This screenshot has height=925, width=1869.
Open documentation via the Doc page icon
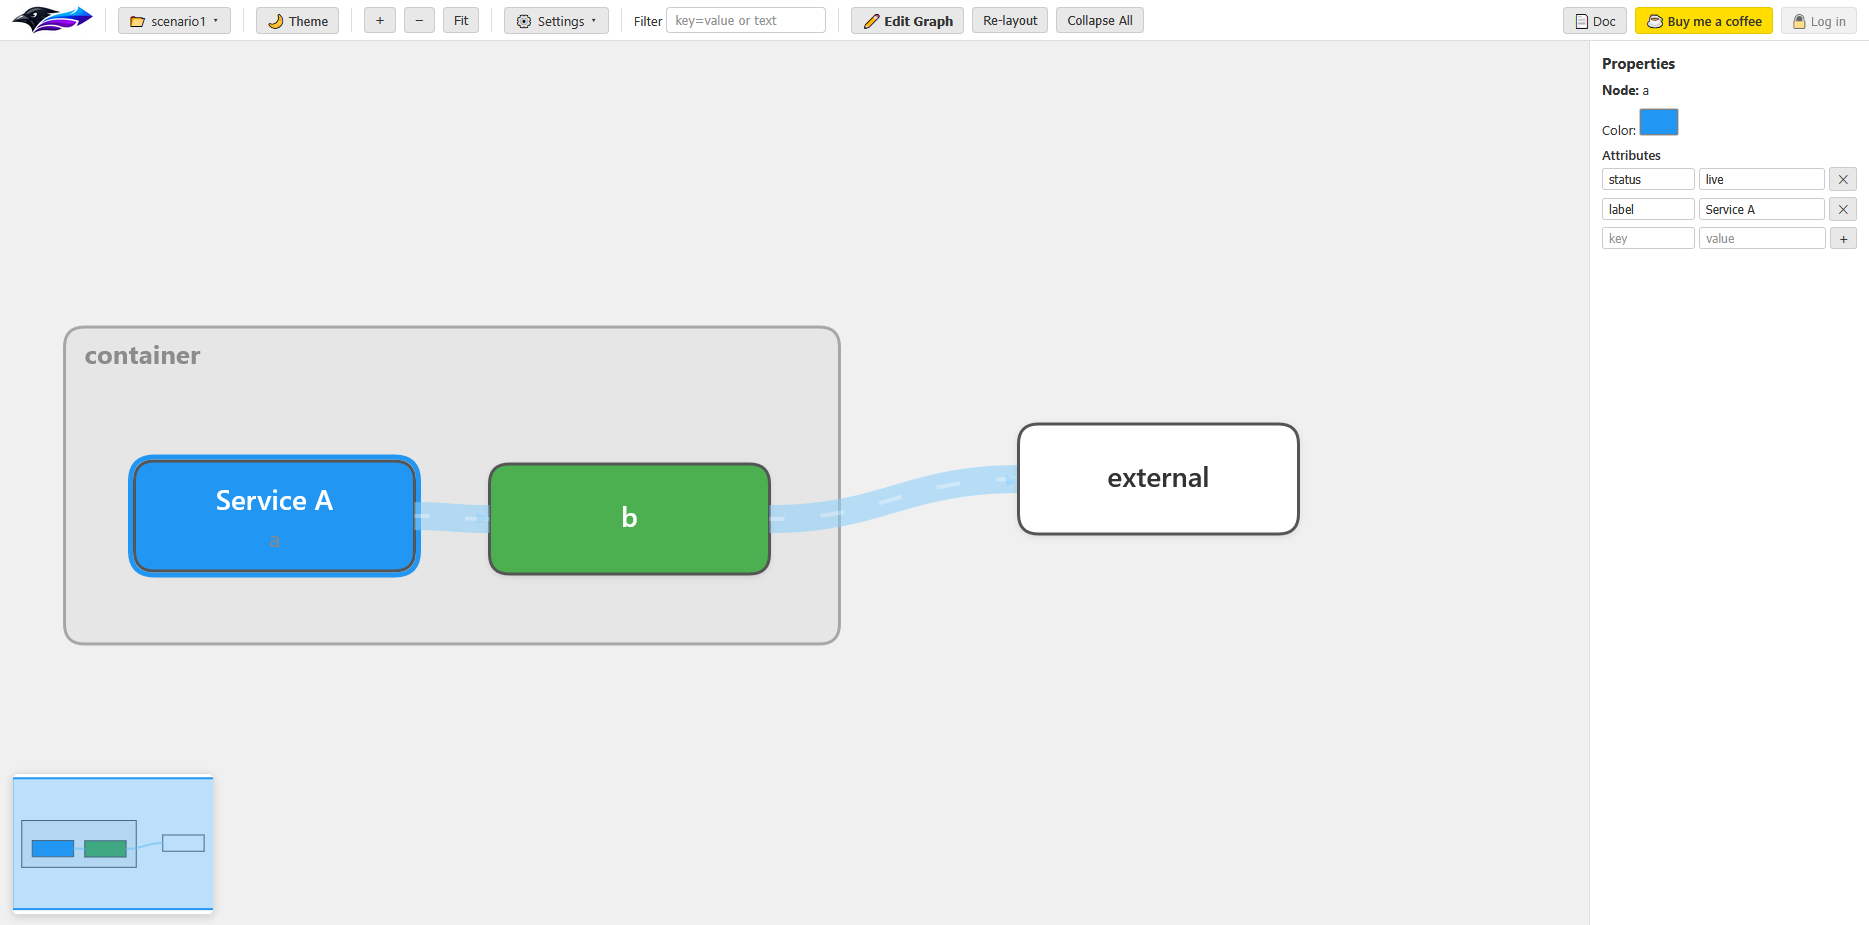point(1583,20)
